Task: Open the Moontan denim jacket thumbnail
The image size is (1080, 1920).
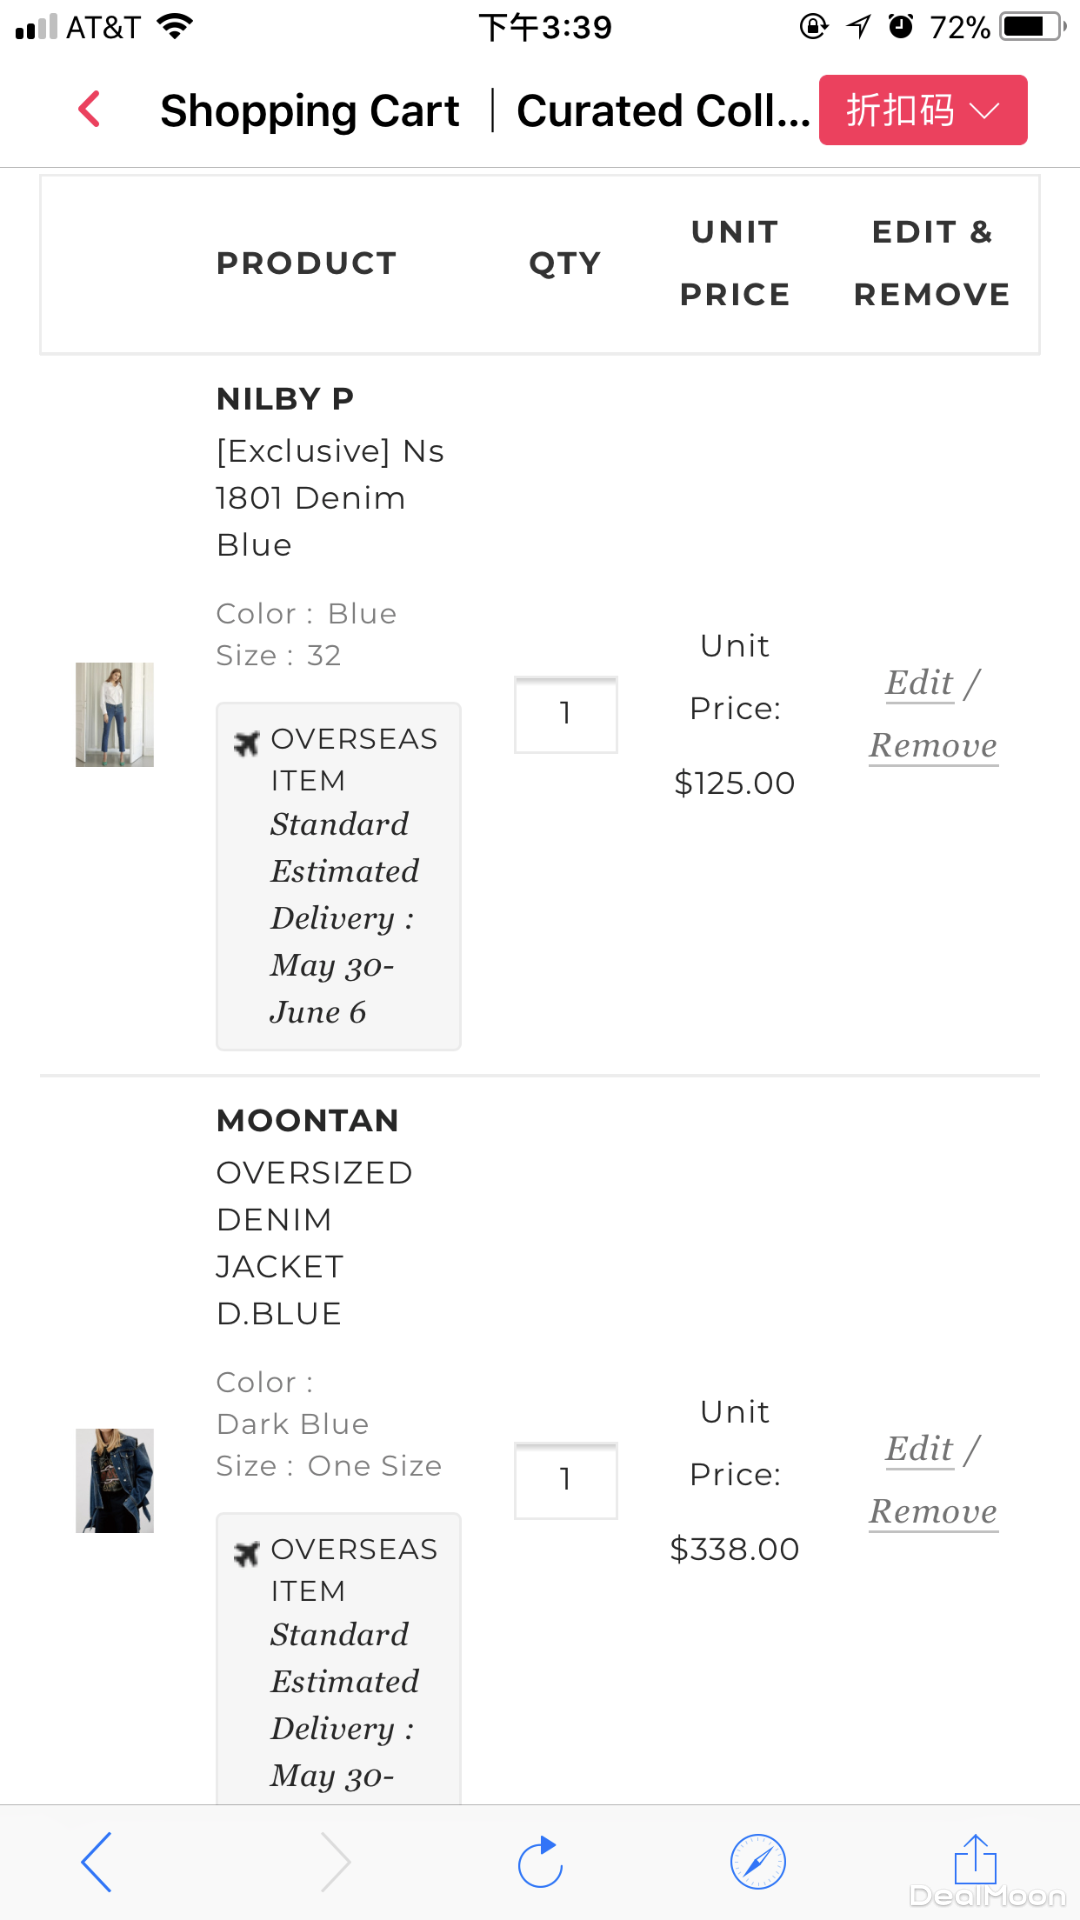Action: (115, 1480)
